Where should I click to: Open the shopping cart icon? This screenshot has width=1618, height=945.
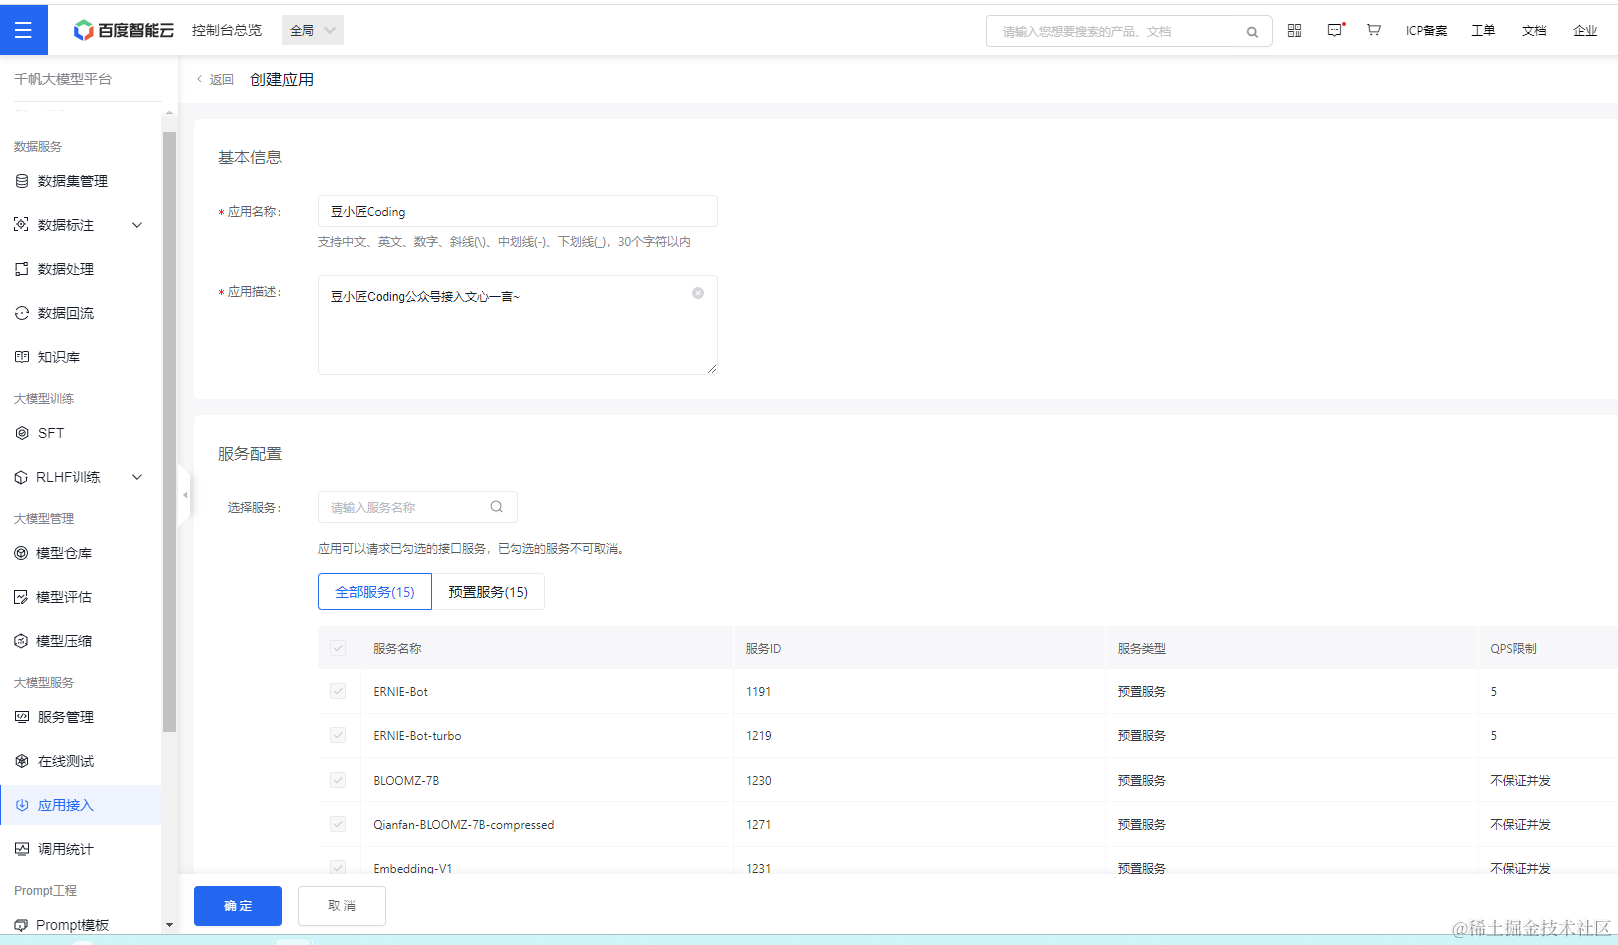[1374, 30]
